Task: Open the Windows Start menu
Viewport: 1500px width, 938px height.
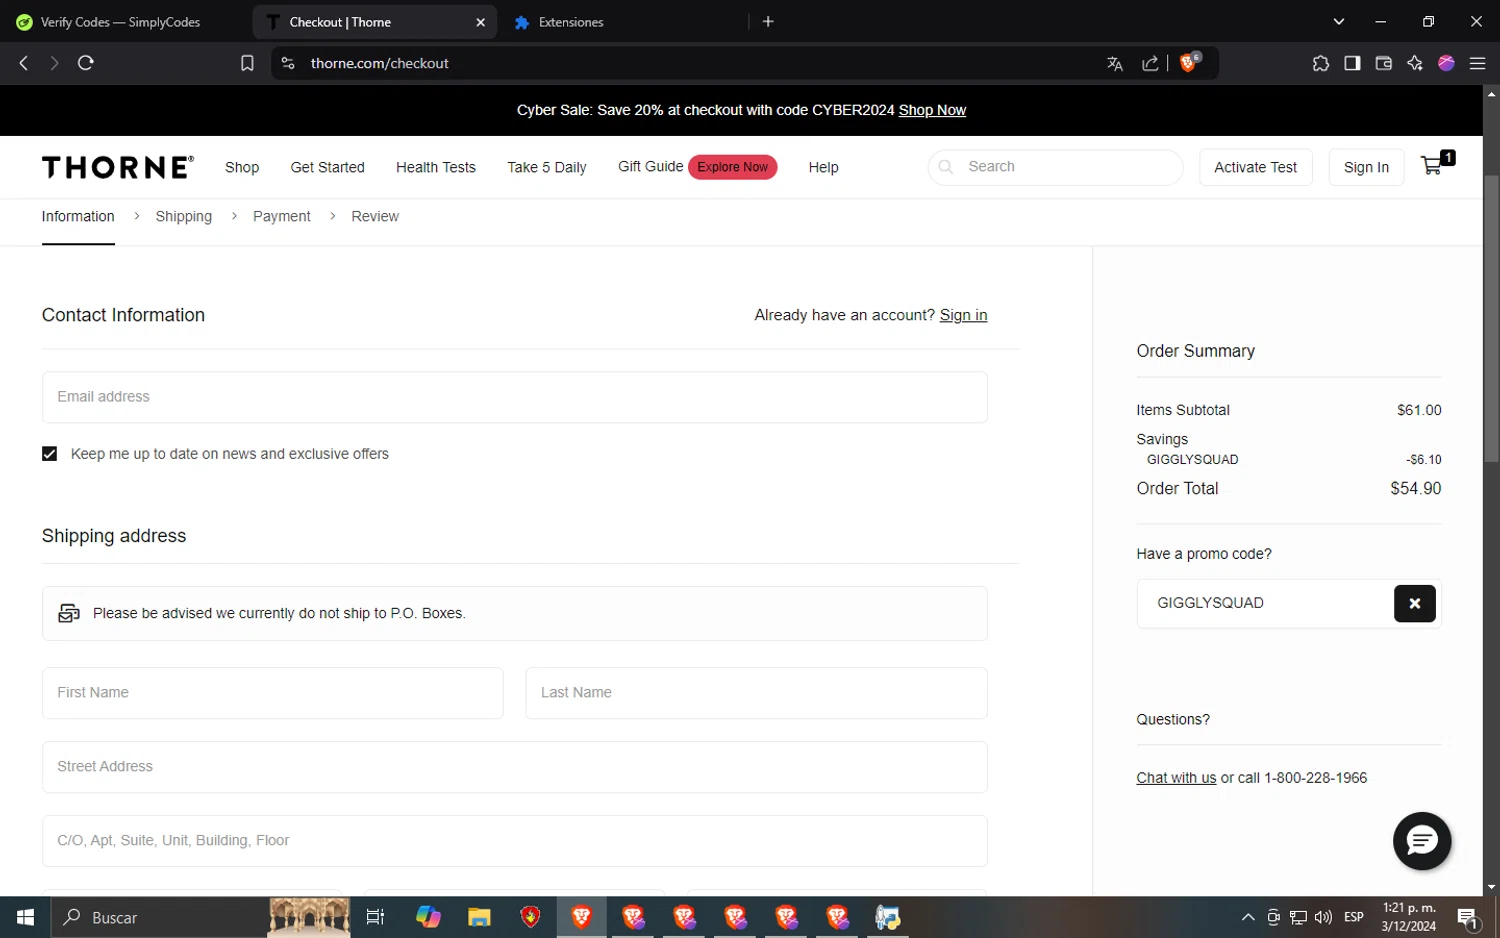Action: (26, 917)
